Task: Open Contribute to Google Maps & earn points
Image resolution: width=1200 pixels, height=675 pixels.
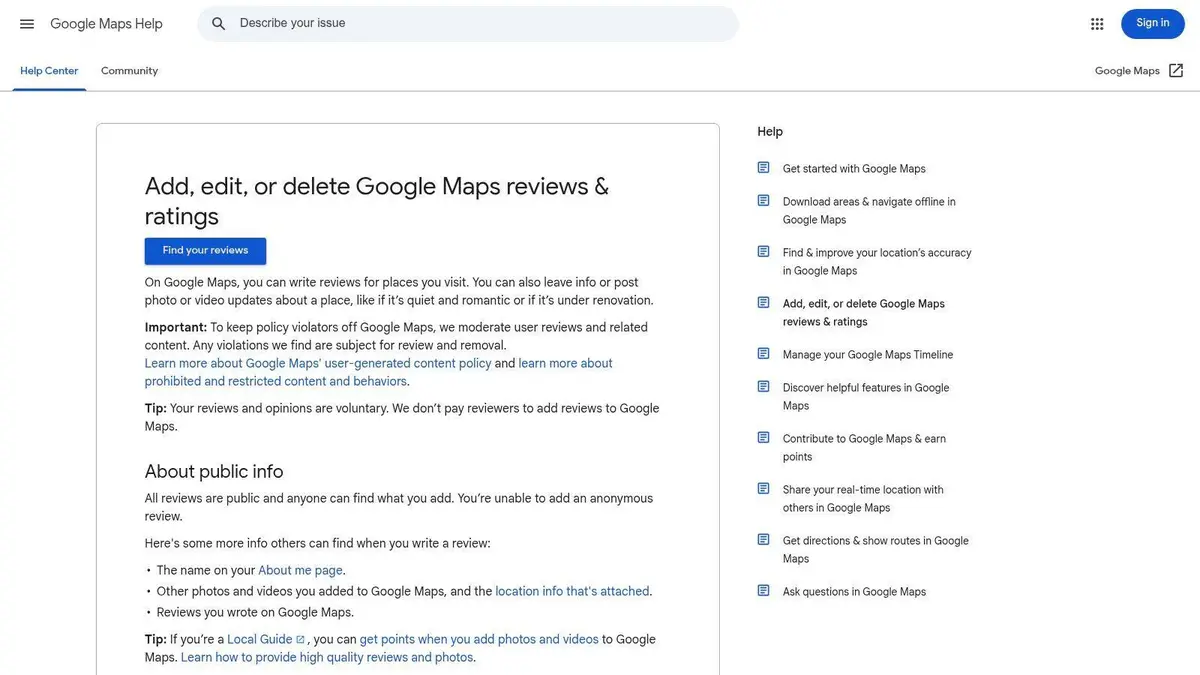Action: pos(864,448)
